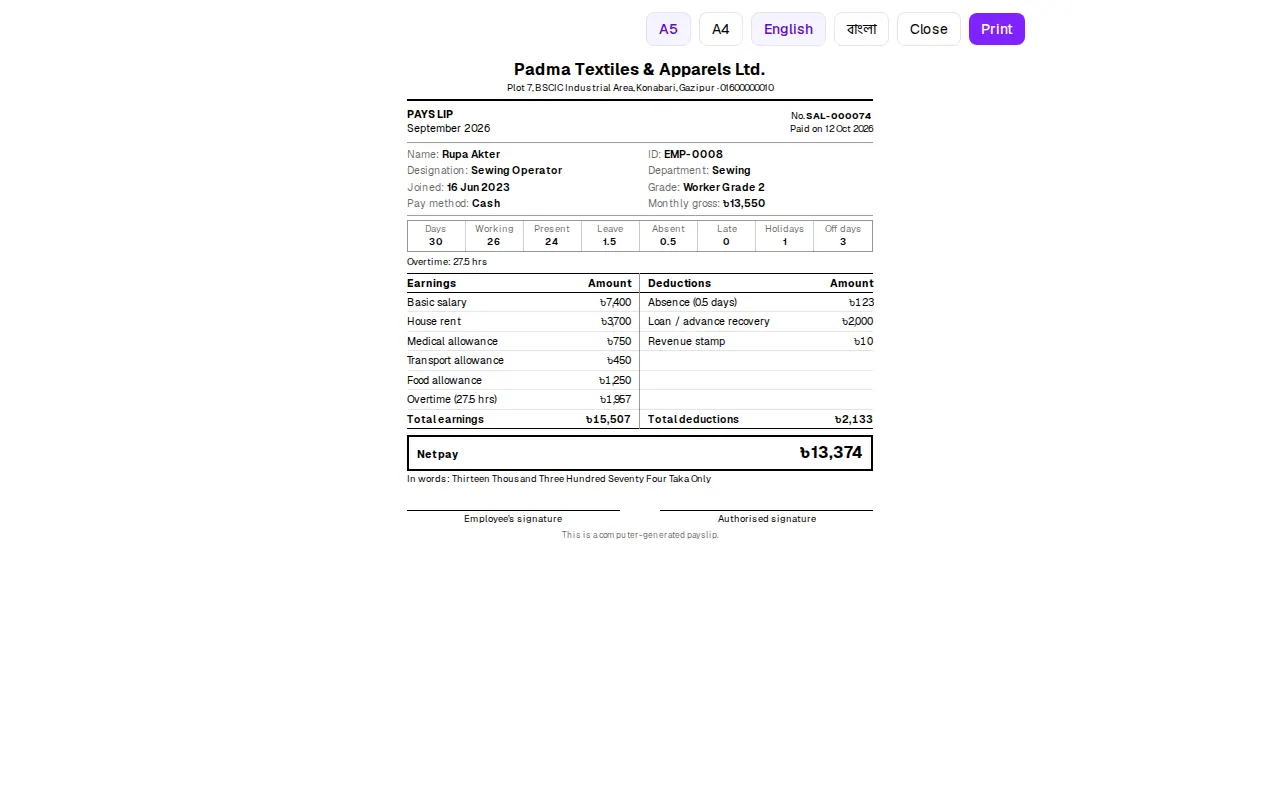Click Food allowance amount ৳1,250

tap(615, 380)
